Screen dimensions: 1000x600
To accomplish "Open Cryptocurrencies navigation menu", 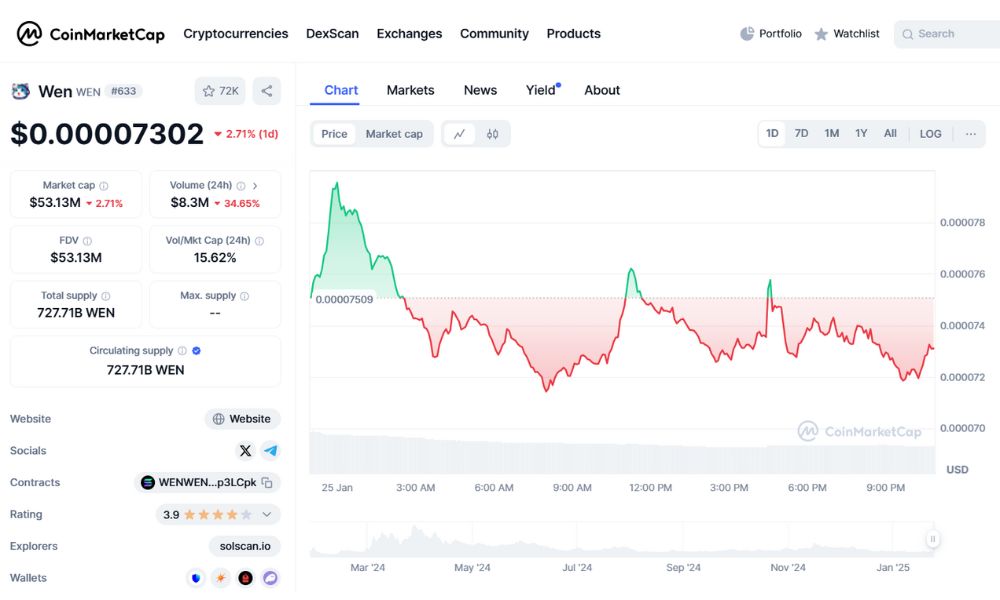I will tap(236, 34).
